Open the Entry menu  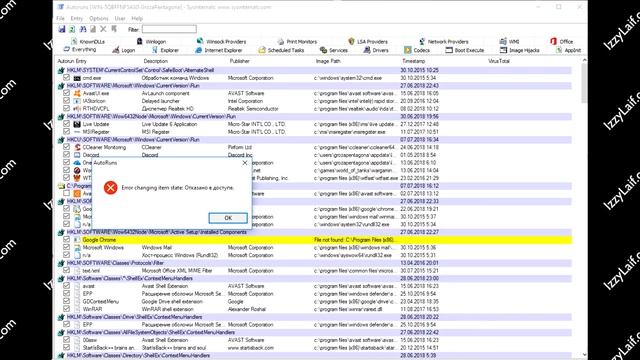[x=77, y=18]
